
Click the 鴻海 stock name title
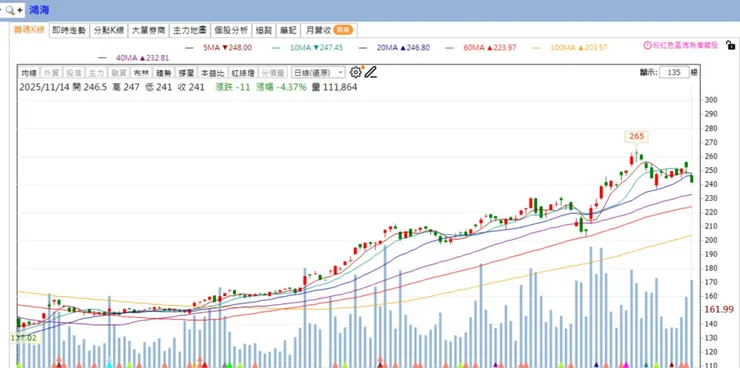tap(39, 10)
